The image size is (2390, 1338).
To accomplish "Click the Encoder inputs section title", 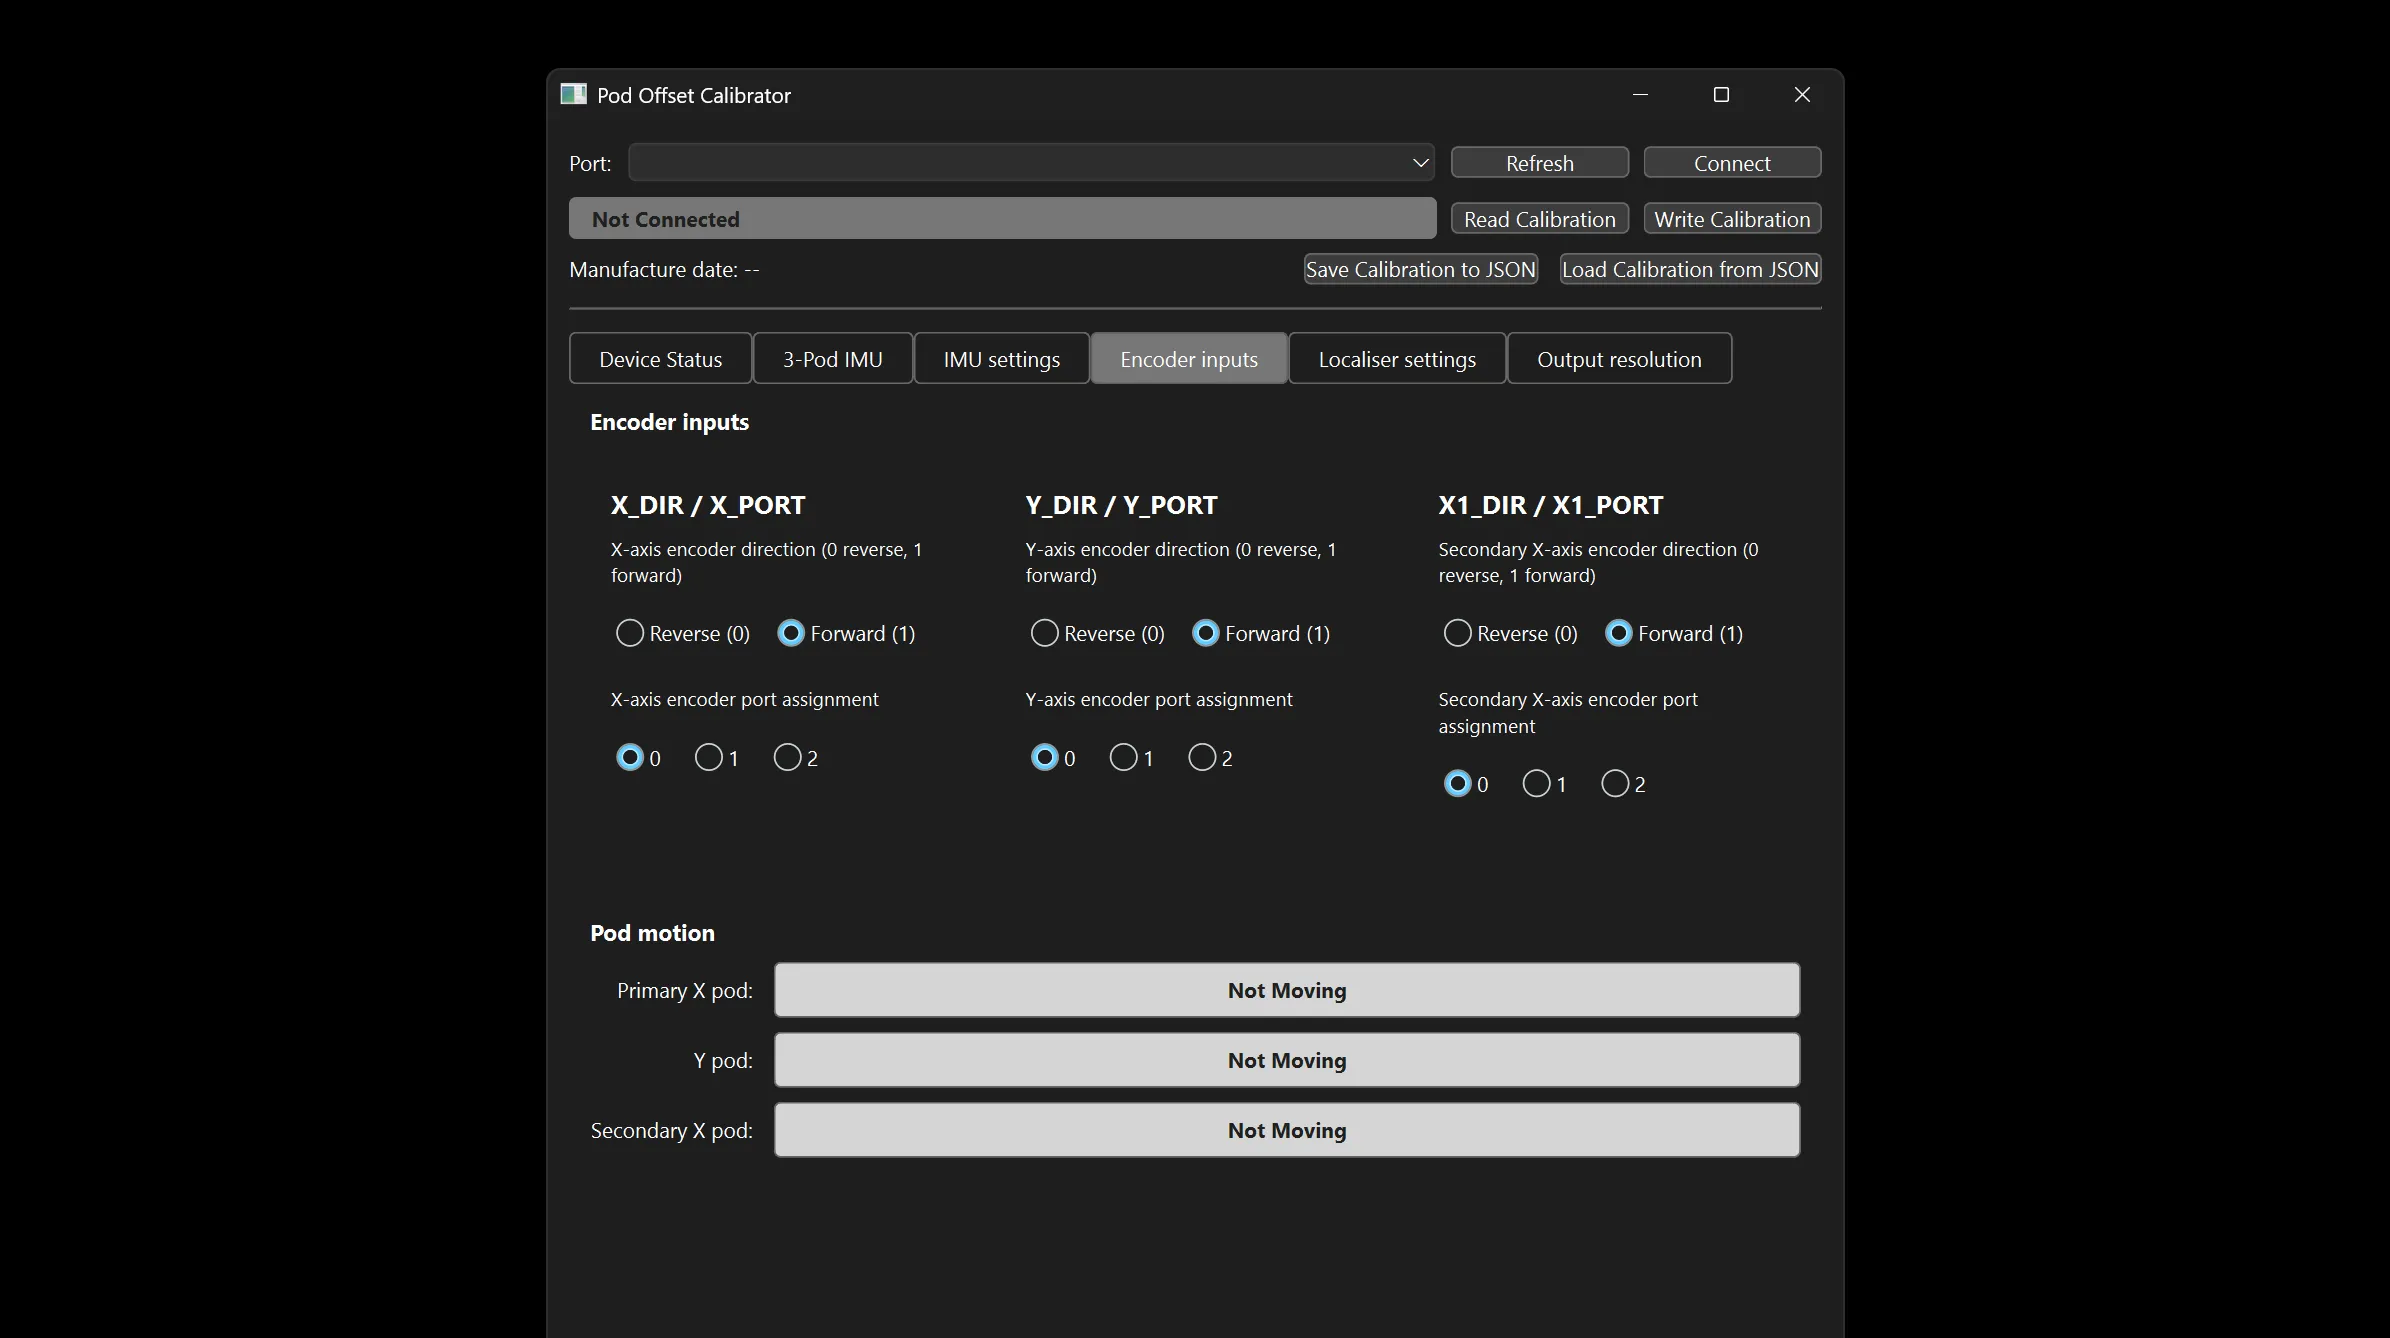I will pyautogui.click(x=669, y=422).
